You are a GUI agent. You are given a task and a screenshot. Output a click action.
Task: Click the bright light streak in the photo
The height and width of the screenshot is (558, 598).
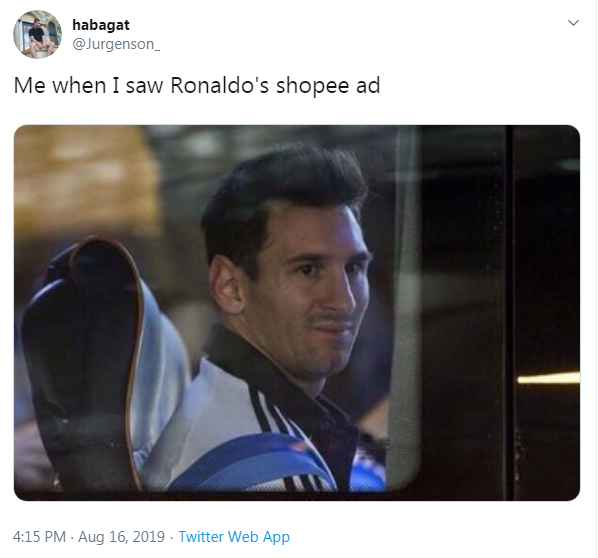tap(548, 378)
